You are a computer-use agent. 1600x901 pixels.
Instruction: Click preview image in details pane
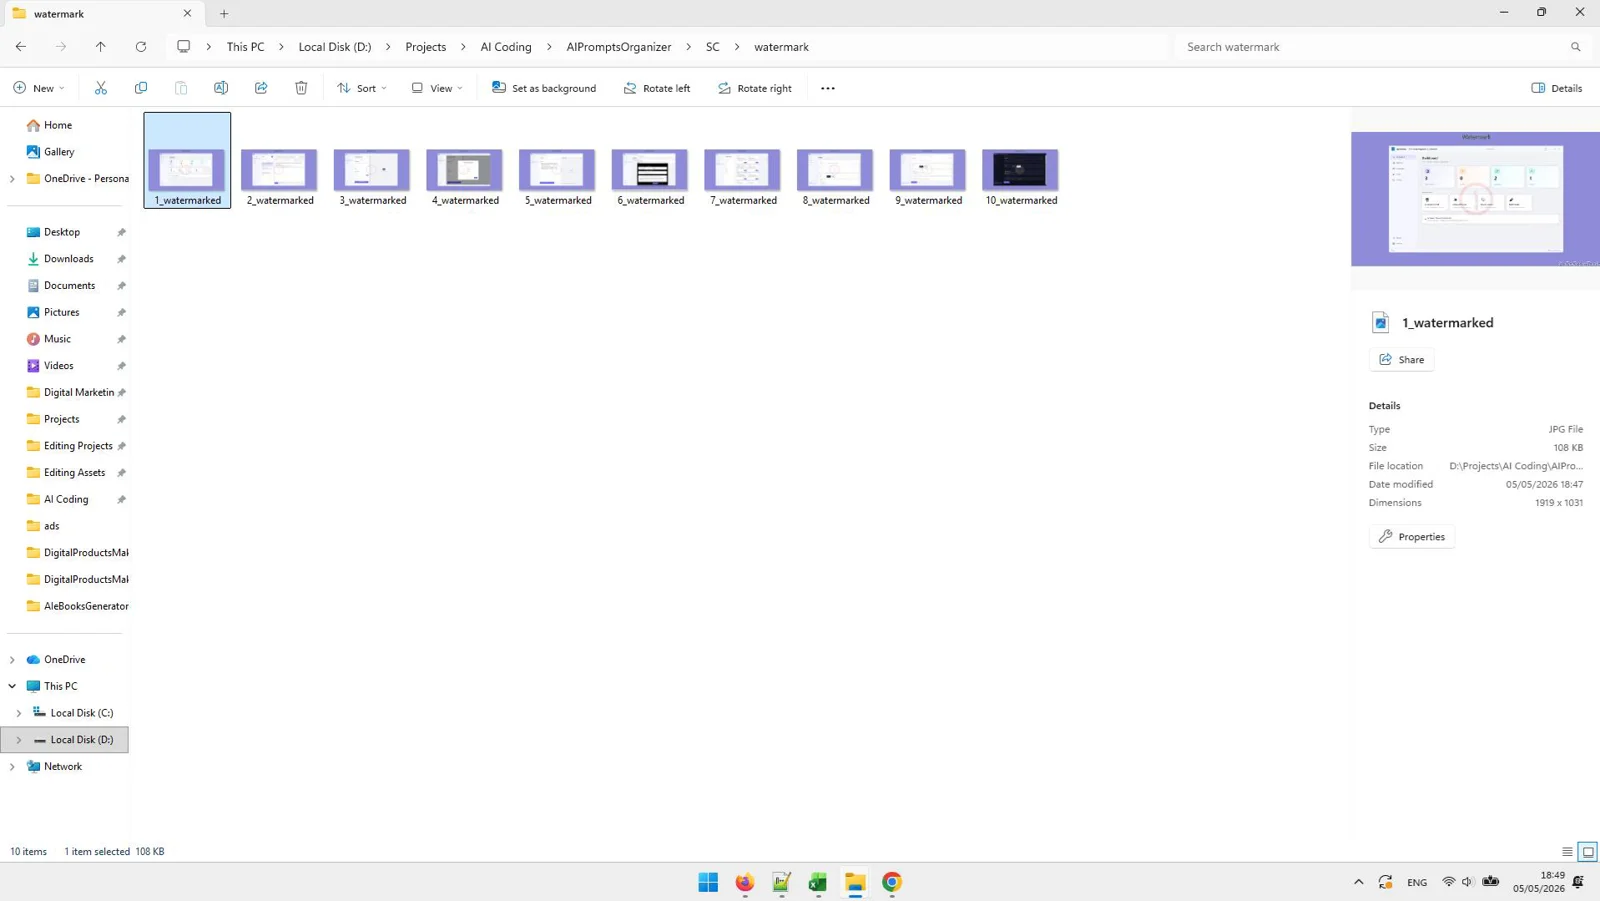click(x=1475, y=199)
